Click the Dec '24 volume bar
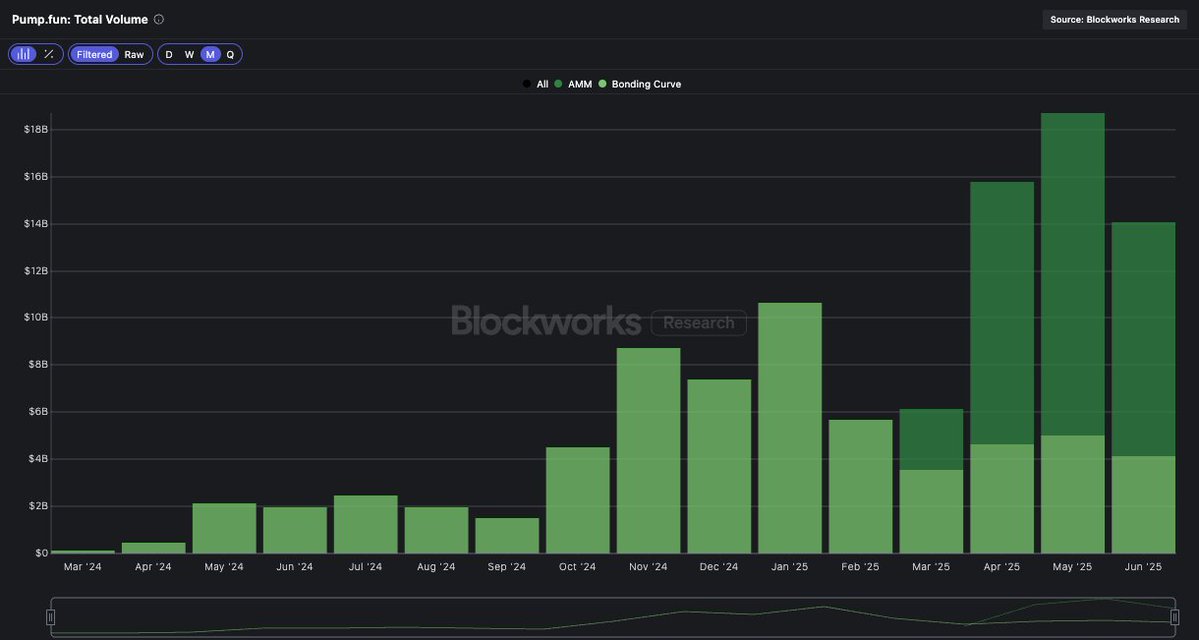Viewport: 1199px width, 640px height. tap(720, 466)
